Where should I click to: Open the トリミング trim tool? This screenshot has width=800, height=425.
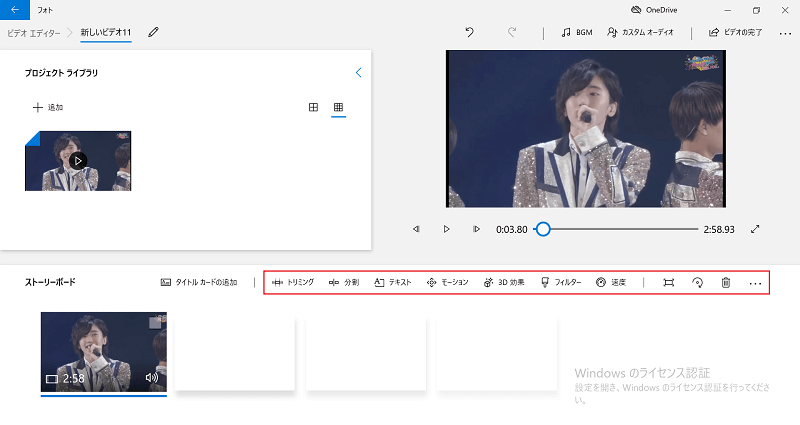tap(293, 282)
